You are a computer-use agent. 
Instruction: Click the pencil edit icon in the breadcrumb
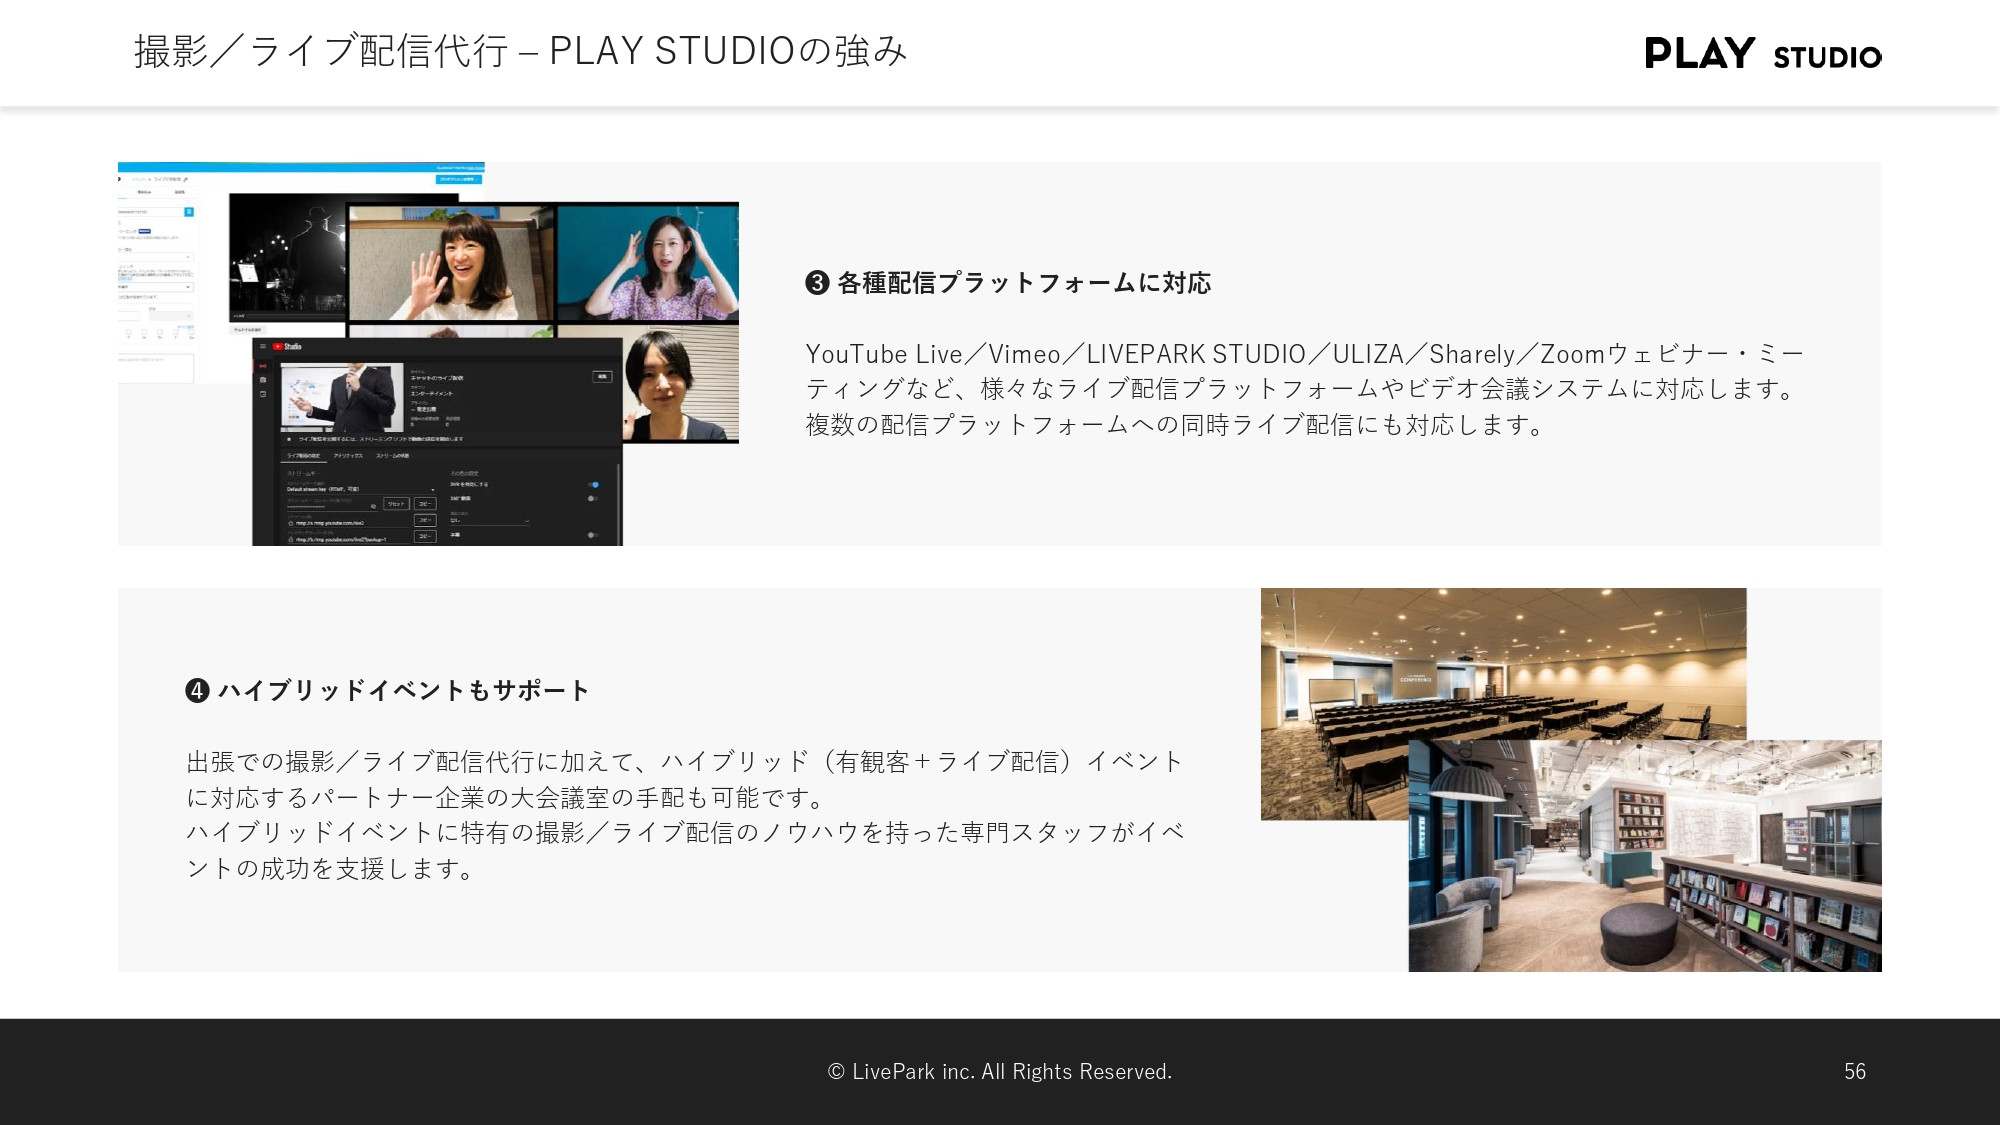186,179
